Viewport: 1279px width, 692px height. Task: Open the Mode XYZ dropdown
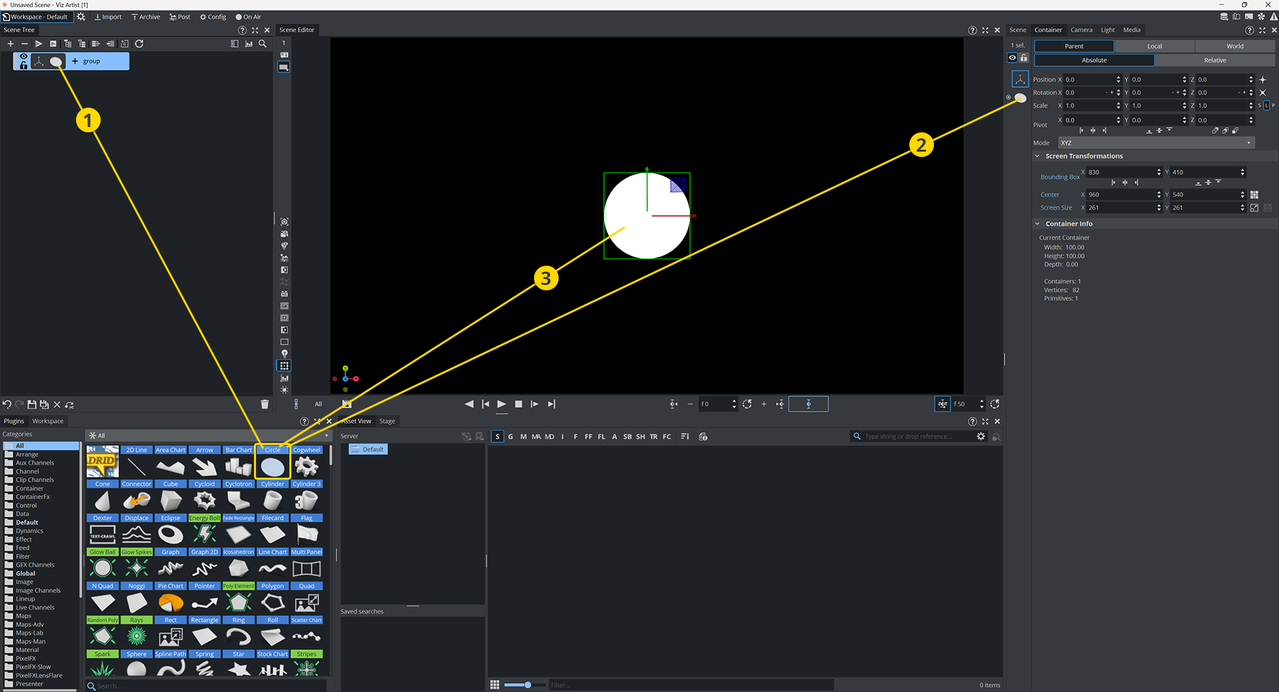click(1155, 143)
